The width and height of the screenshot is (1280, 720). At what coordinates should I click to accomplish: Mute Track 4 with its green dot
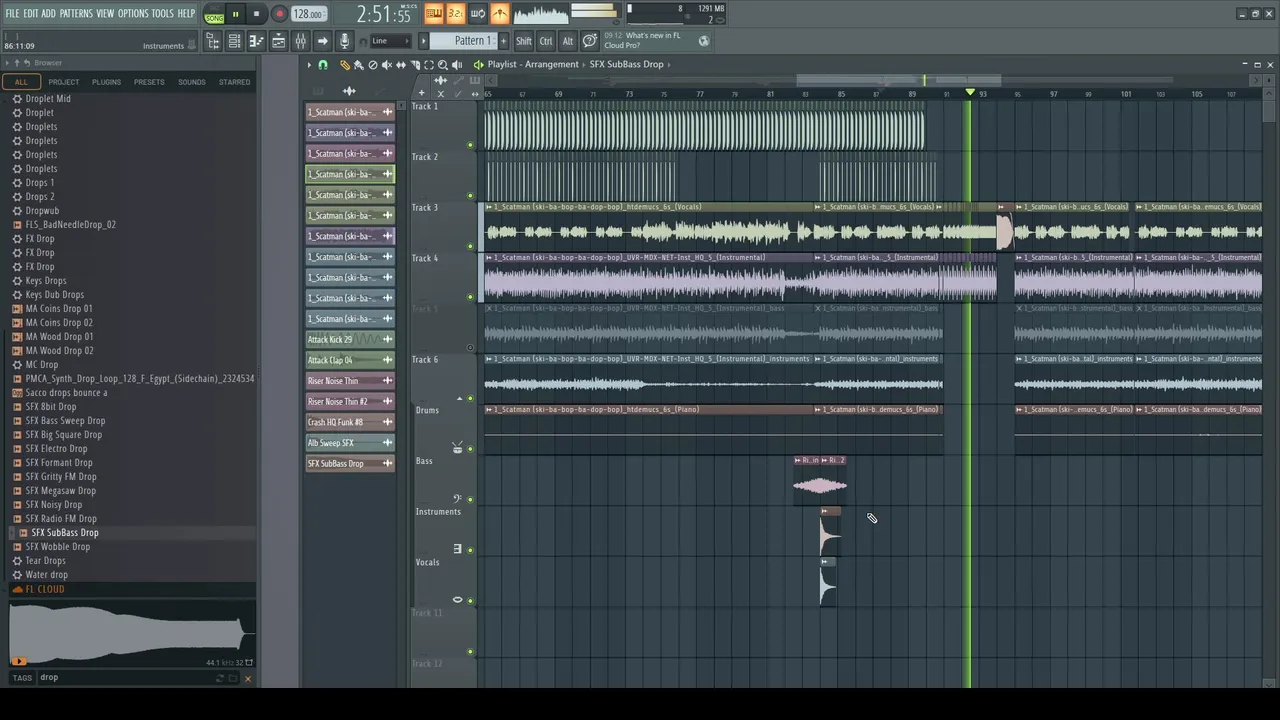pyautogui.click(x=470, y=297)
